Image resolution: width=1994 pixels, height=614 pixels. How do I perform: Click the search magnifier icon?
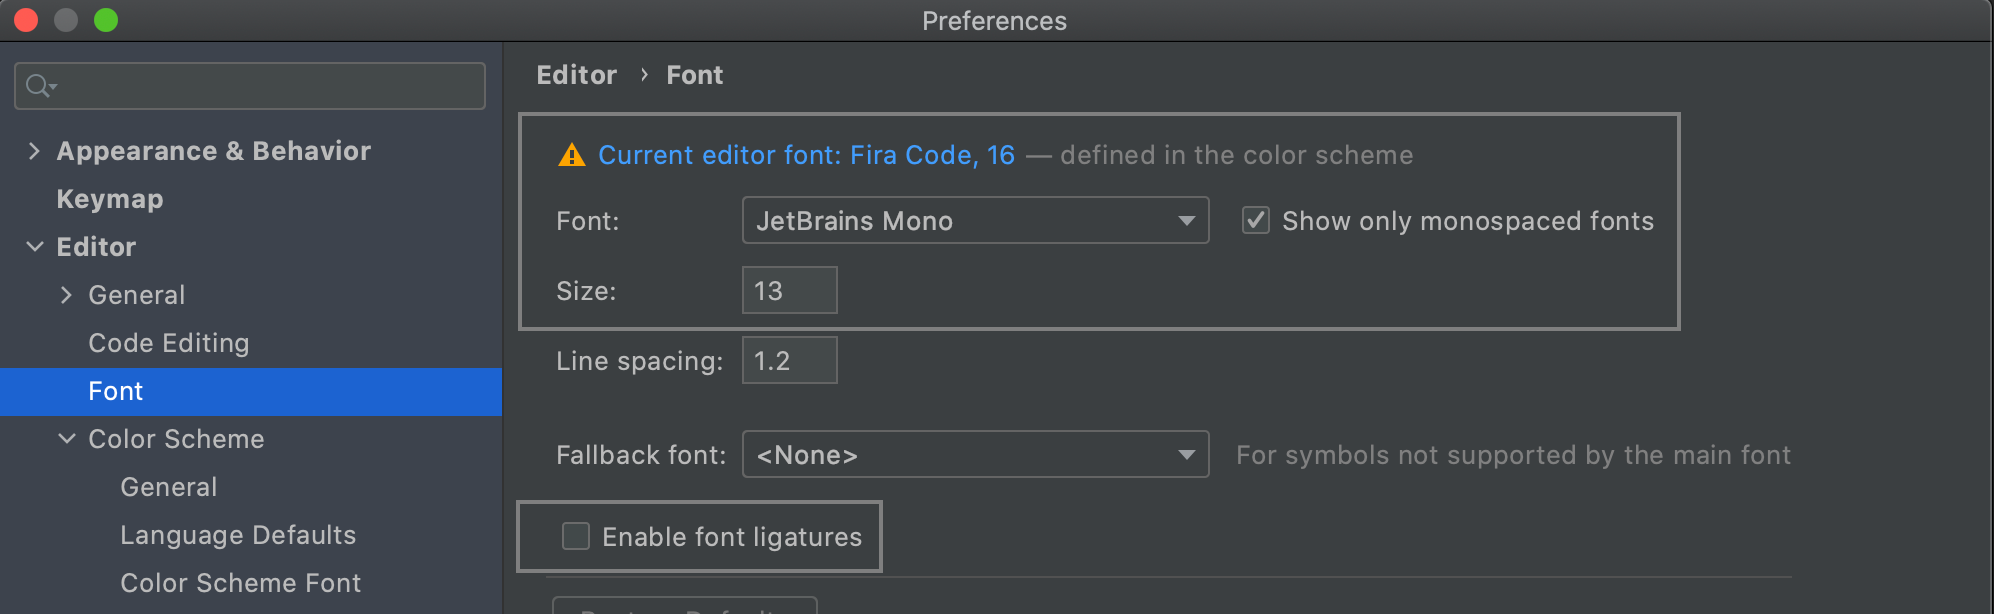(39, 86)
